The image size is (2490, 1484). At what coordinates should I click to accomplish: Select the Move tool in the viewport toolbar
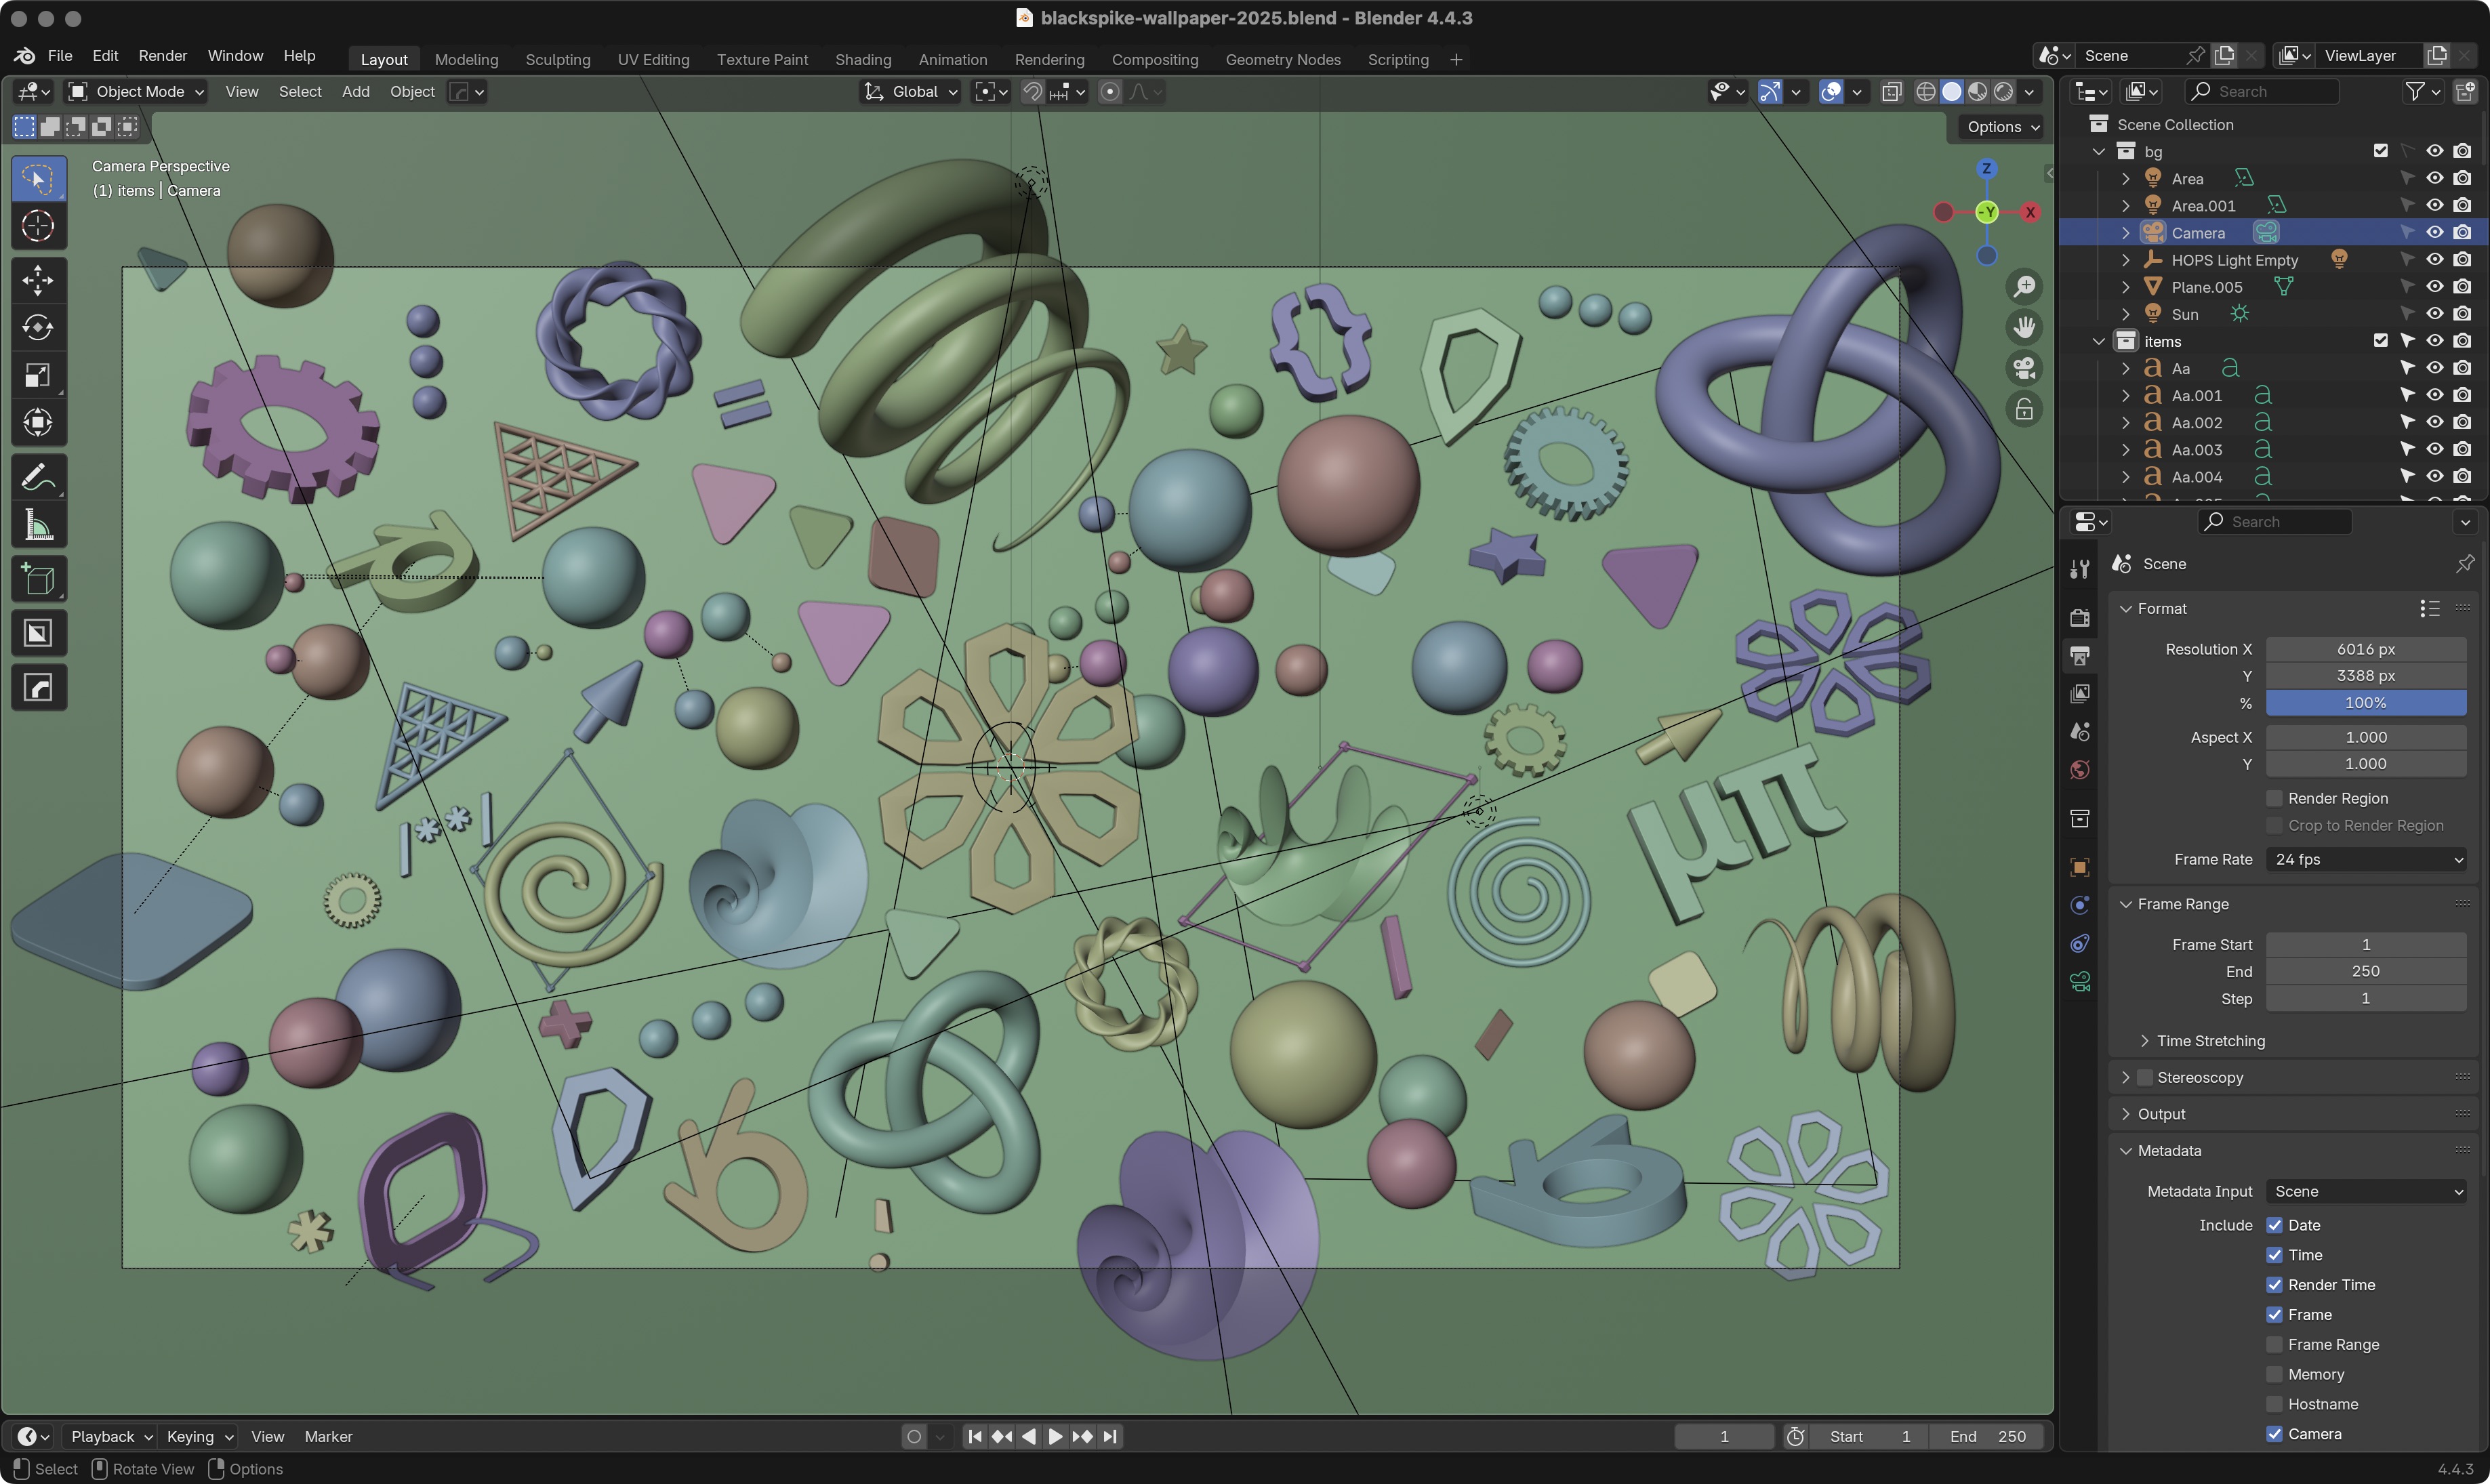click(37, 280)
